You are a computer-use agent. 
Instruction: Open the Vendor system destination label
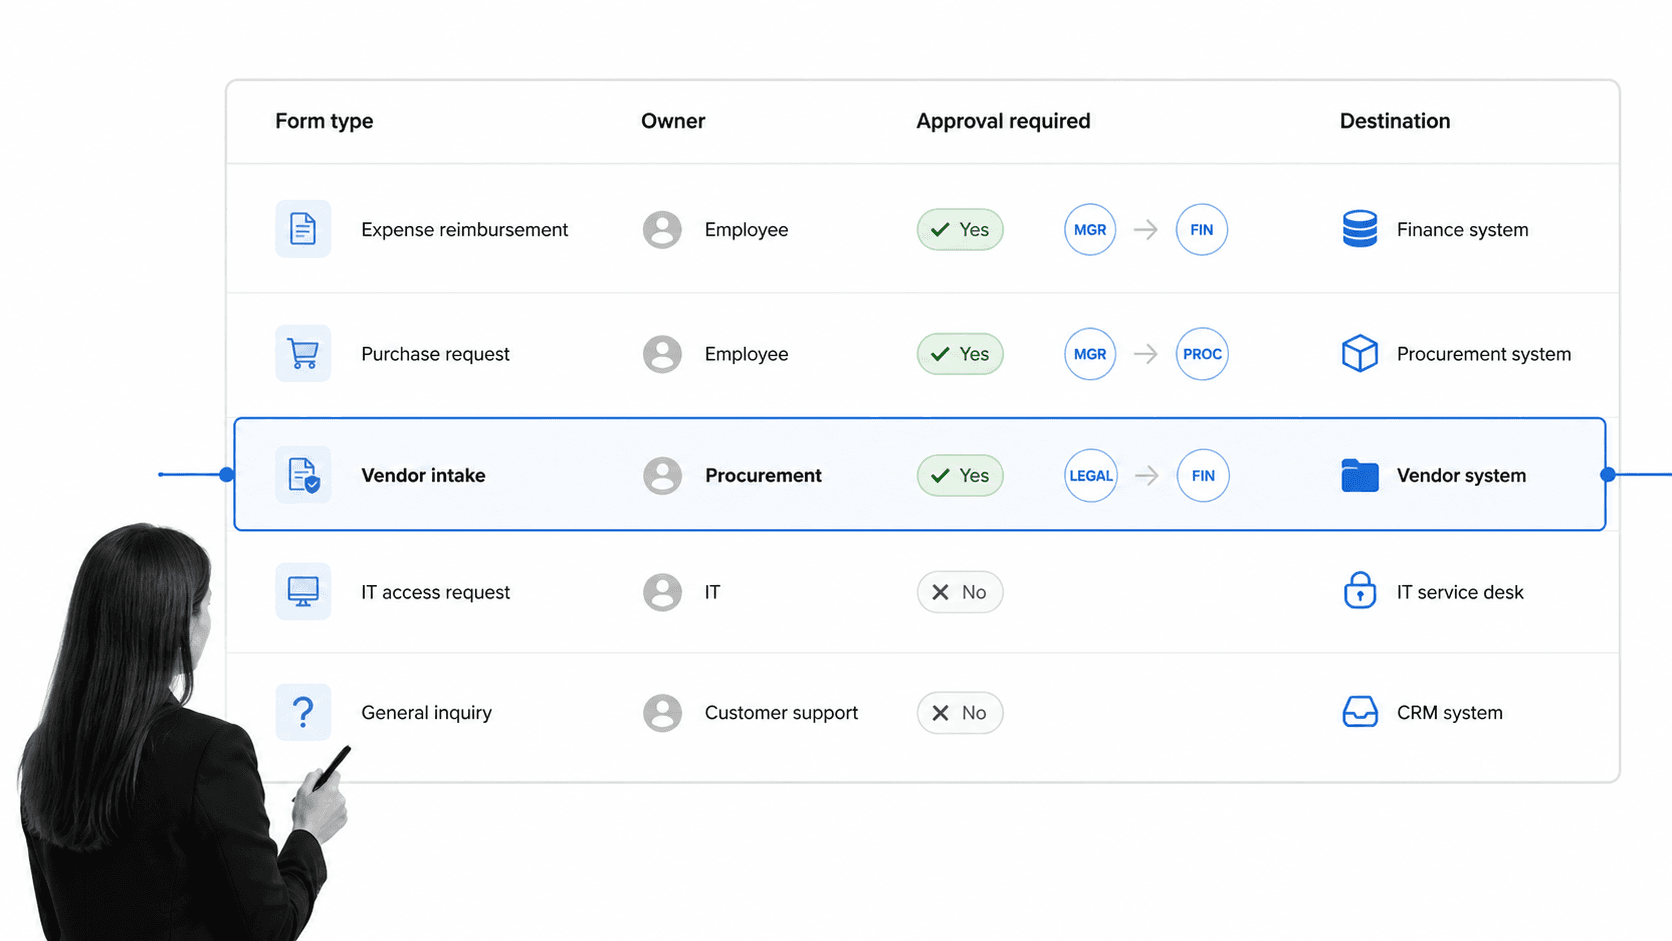tap(1461, 475)
